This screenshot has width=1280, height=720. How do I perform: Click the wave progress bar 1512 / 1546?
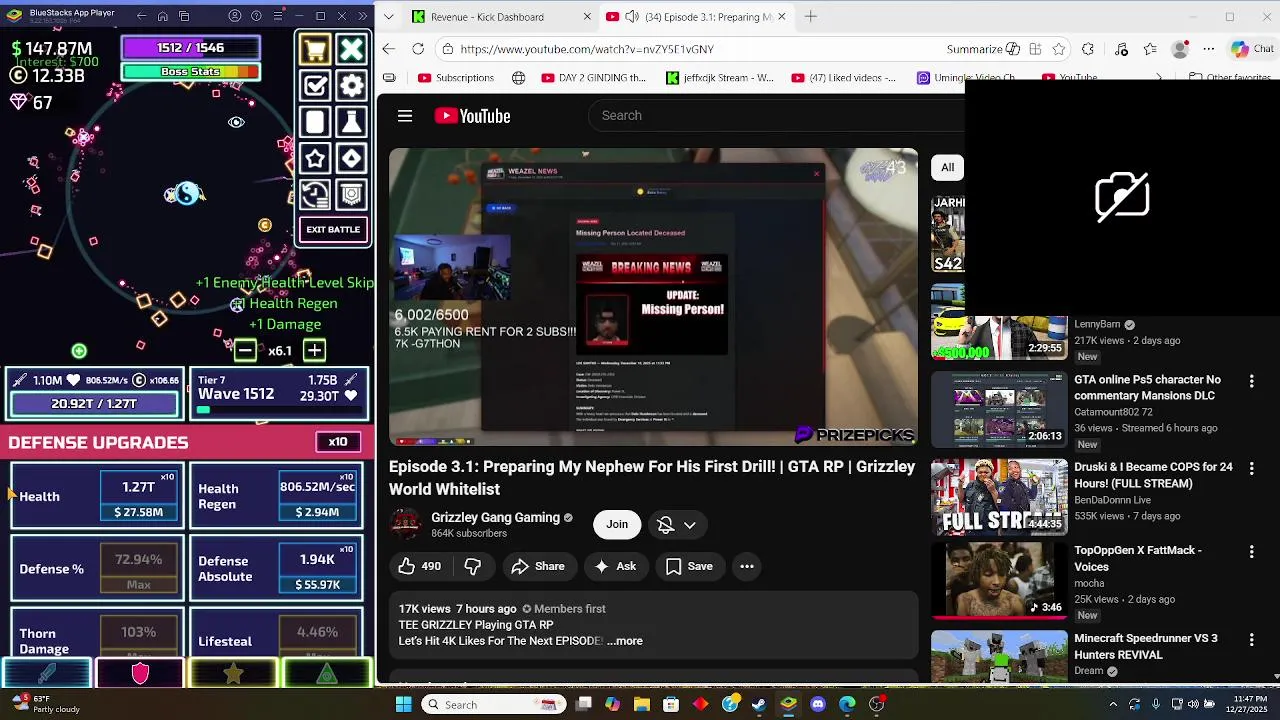click(x=190, y=48)
